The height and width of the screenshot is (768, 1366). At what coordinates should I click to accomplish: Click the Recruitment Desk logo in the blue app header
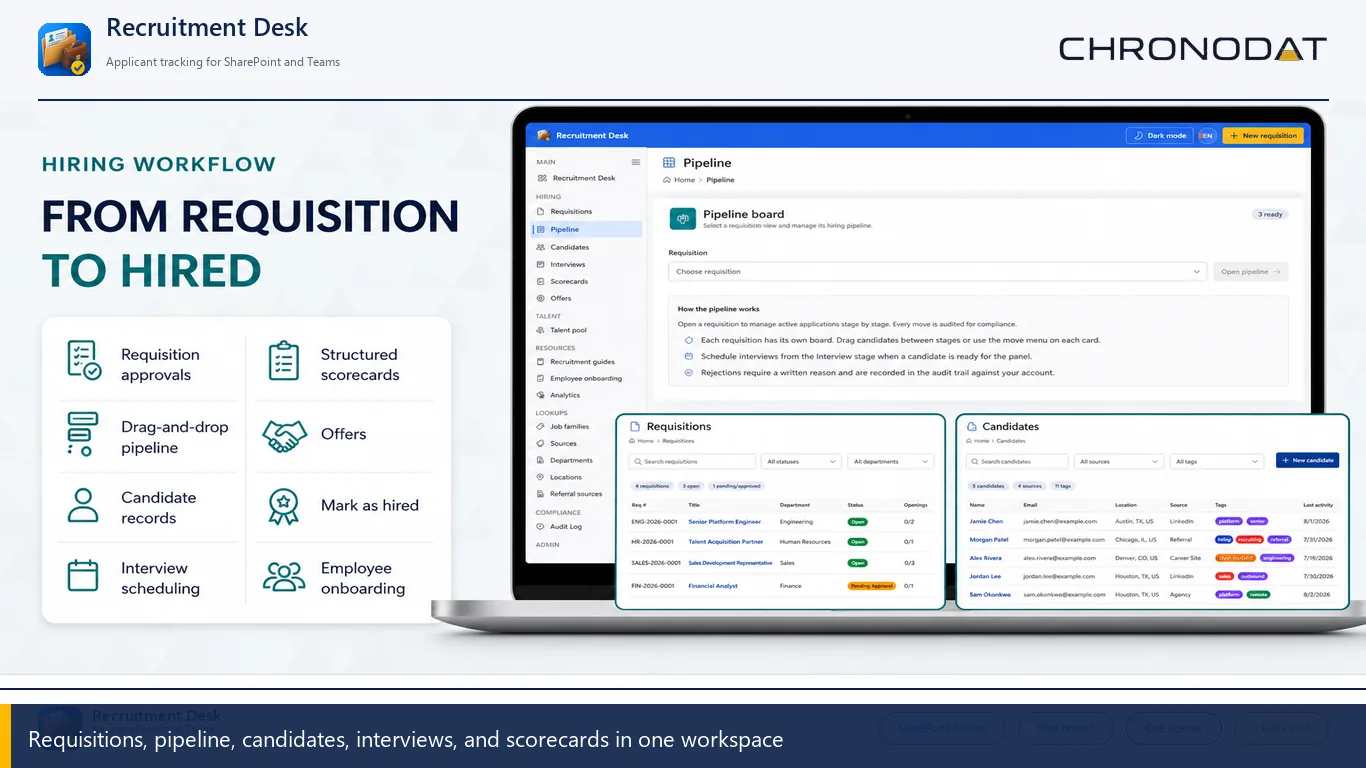click(544, 135)
